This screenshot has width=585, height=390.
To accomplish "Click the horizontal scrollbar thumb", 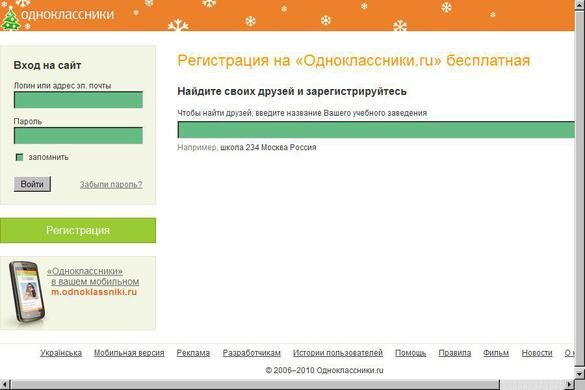I will (x=255, y=384).
